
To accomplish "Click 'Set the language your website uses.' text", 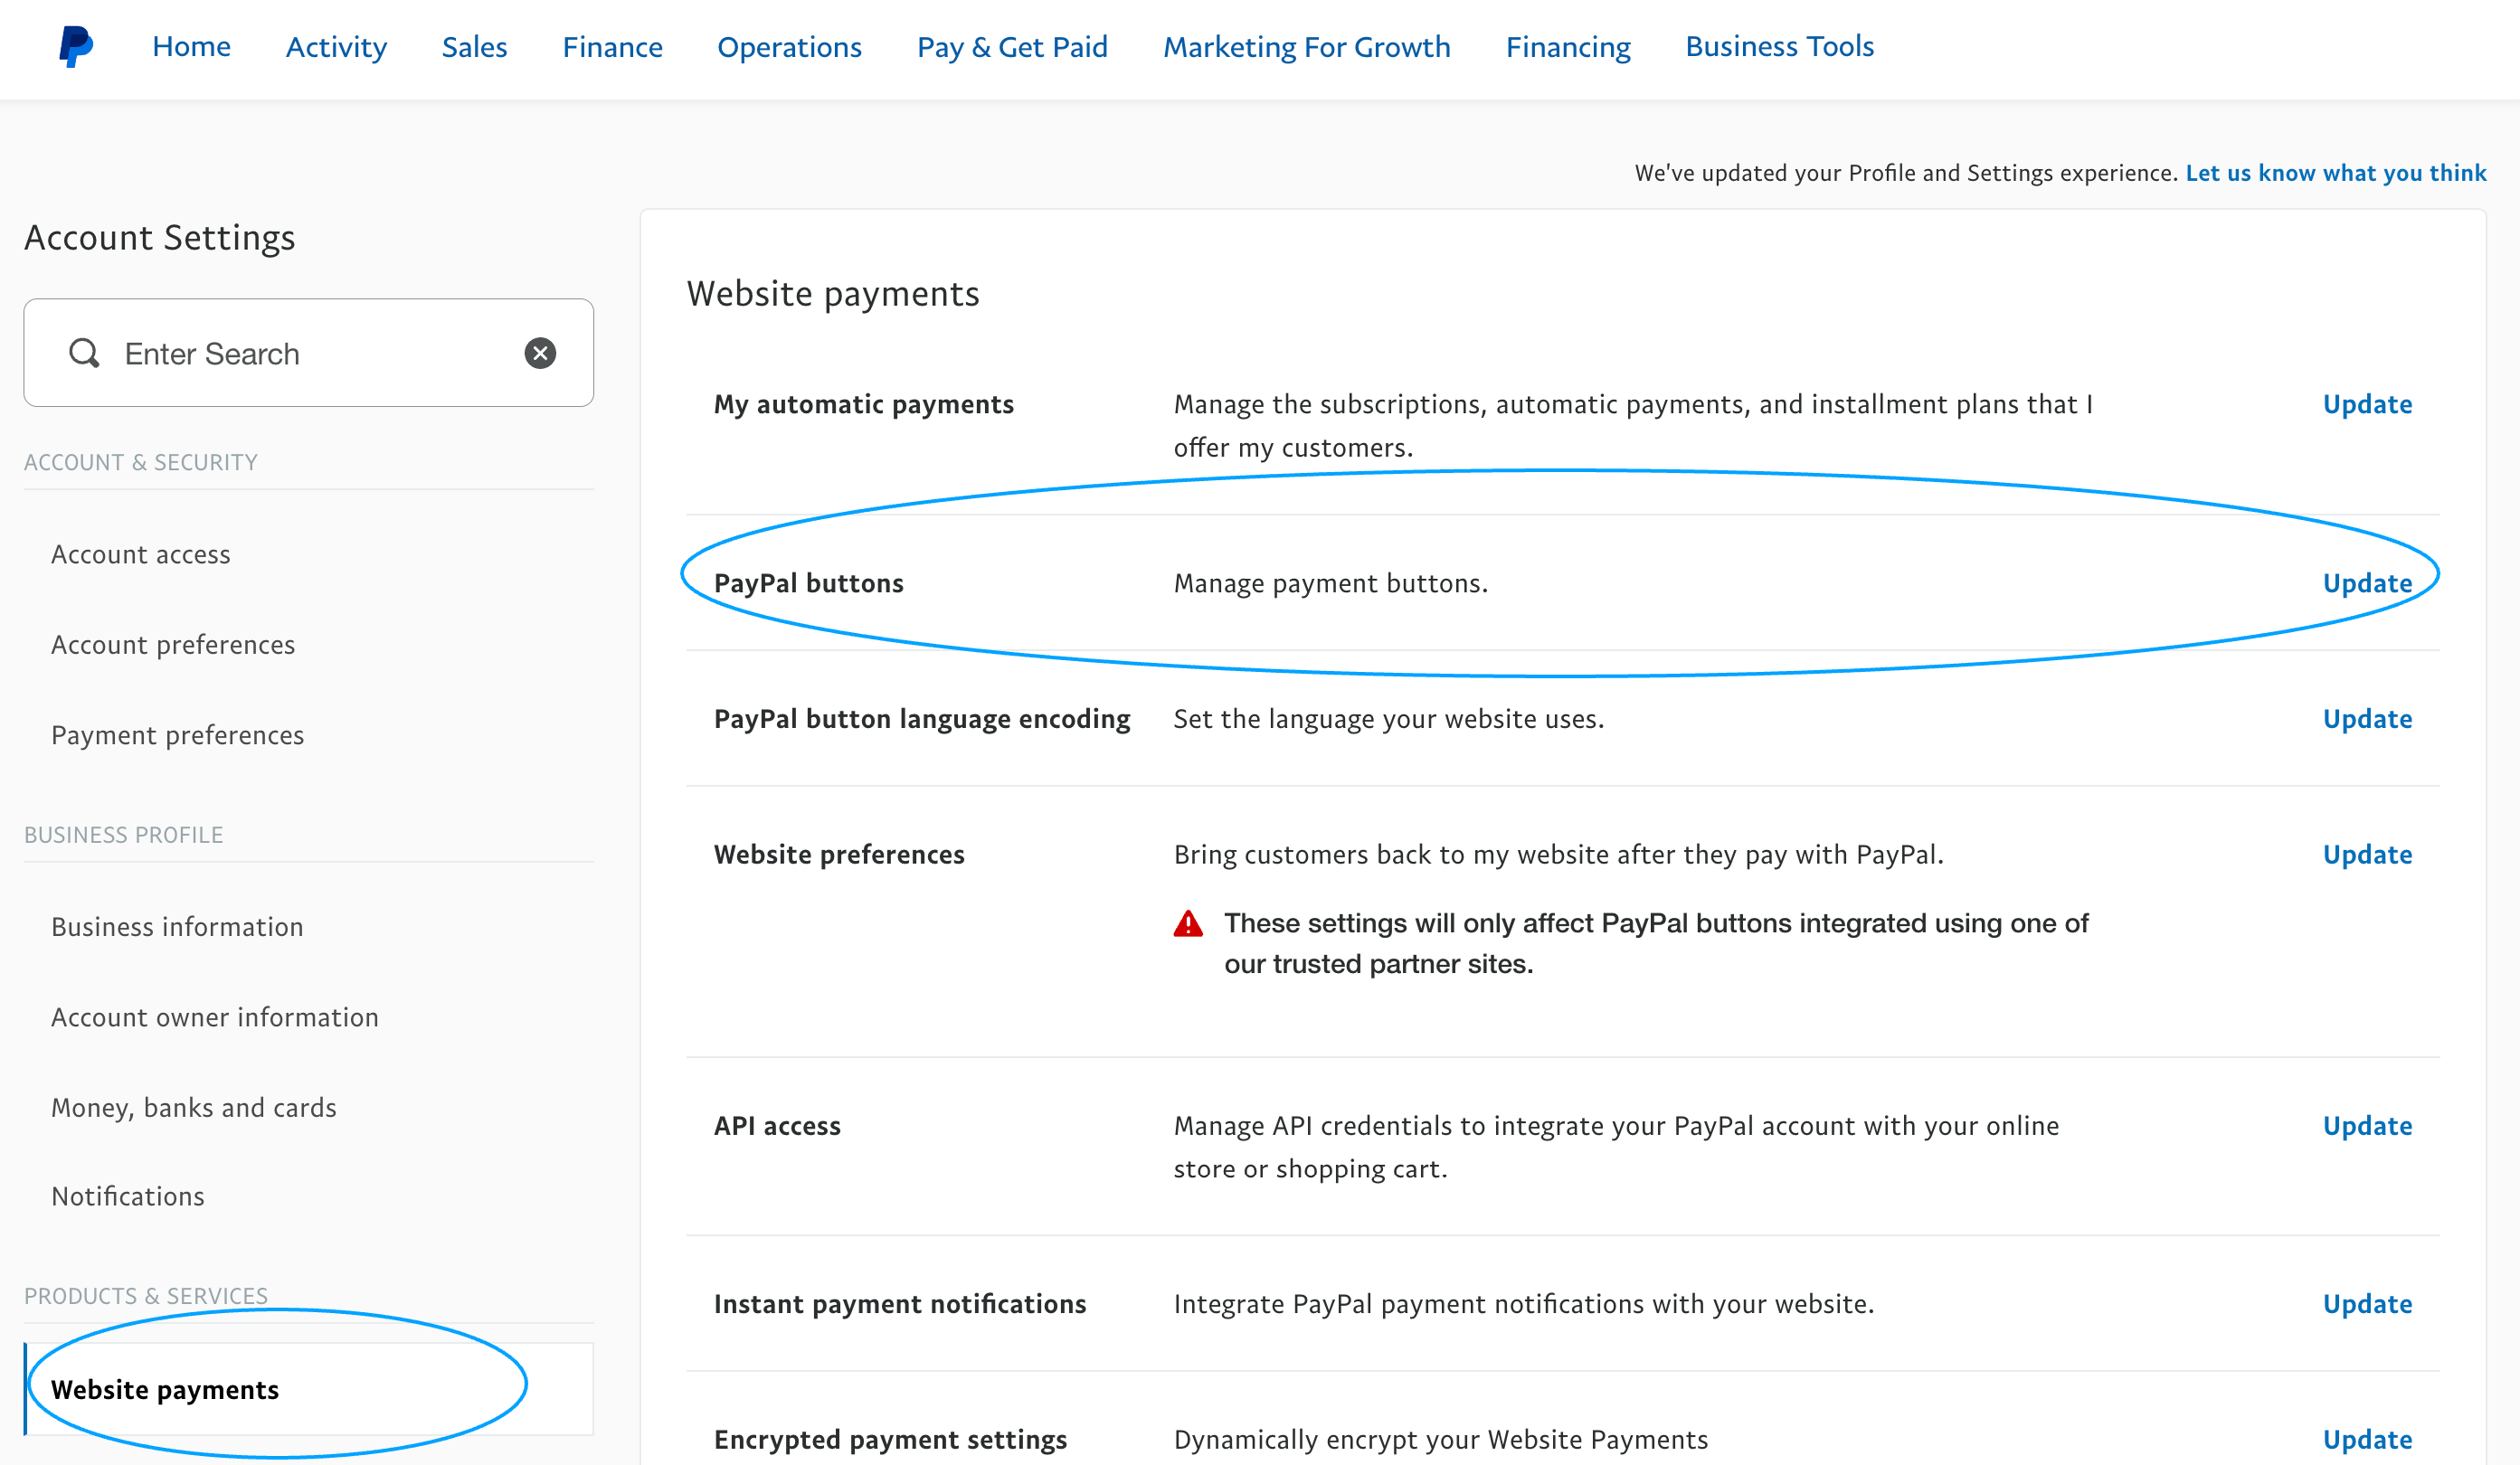I will [1389, 719].
